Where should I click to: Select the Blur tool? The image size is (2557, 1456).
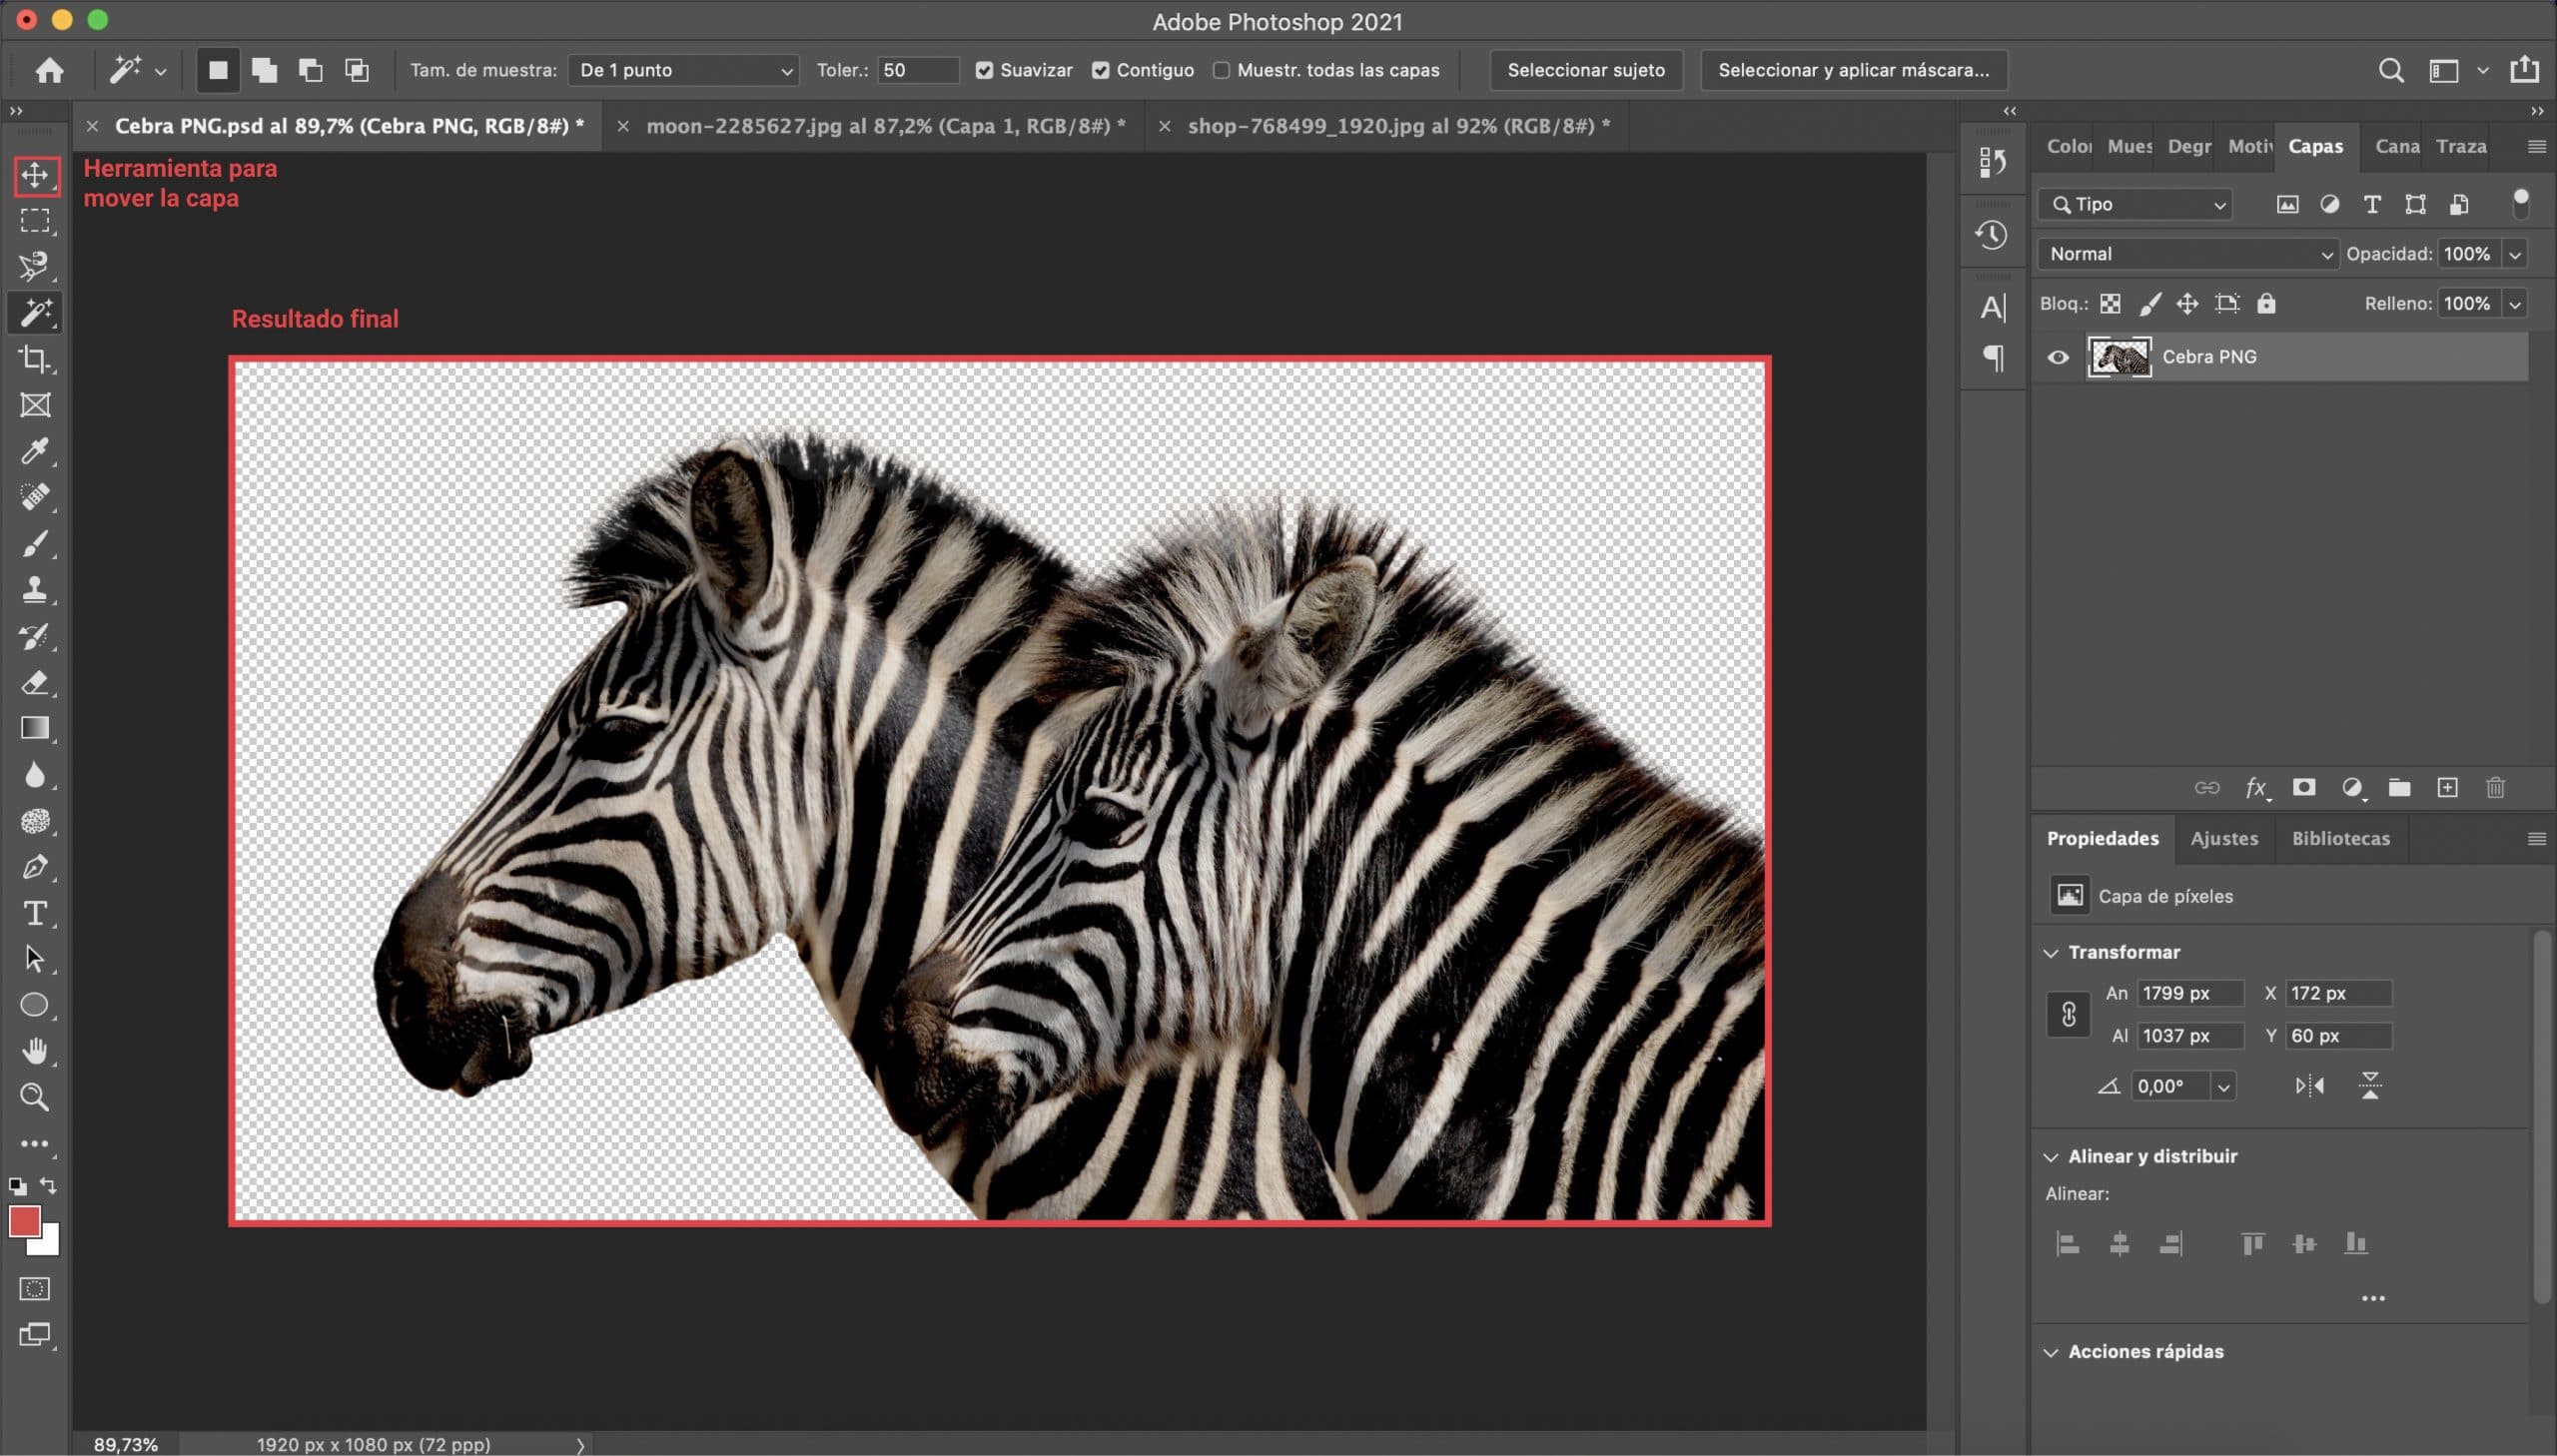tap(35, 774)
